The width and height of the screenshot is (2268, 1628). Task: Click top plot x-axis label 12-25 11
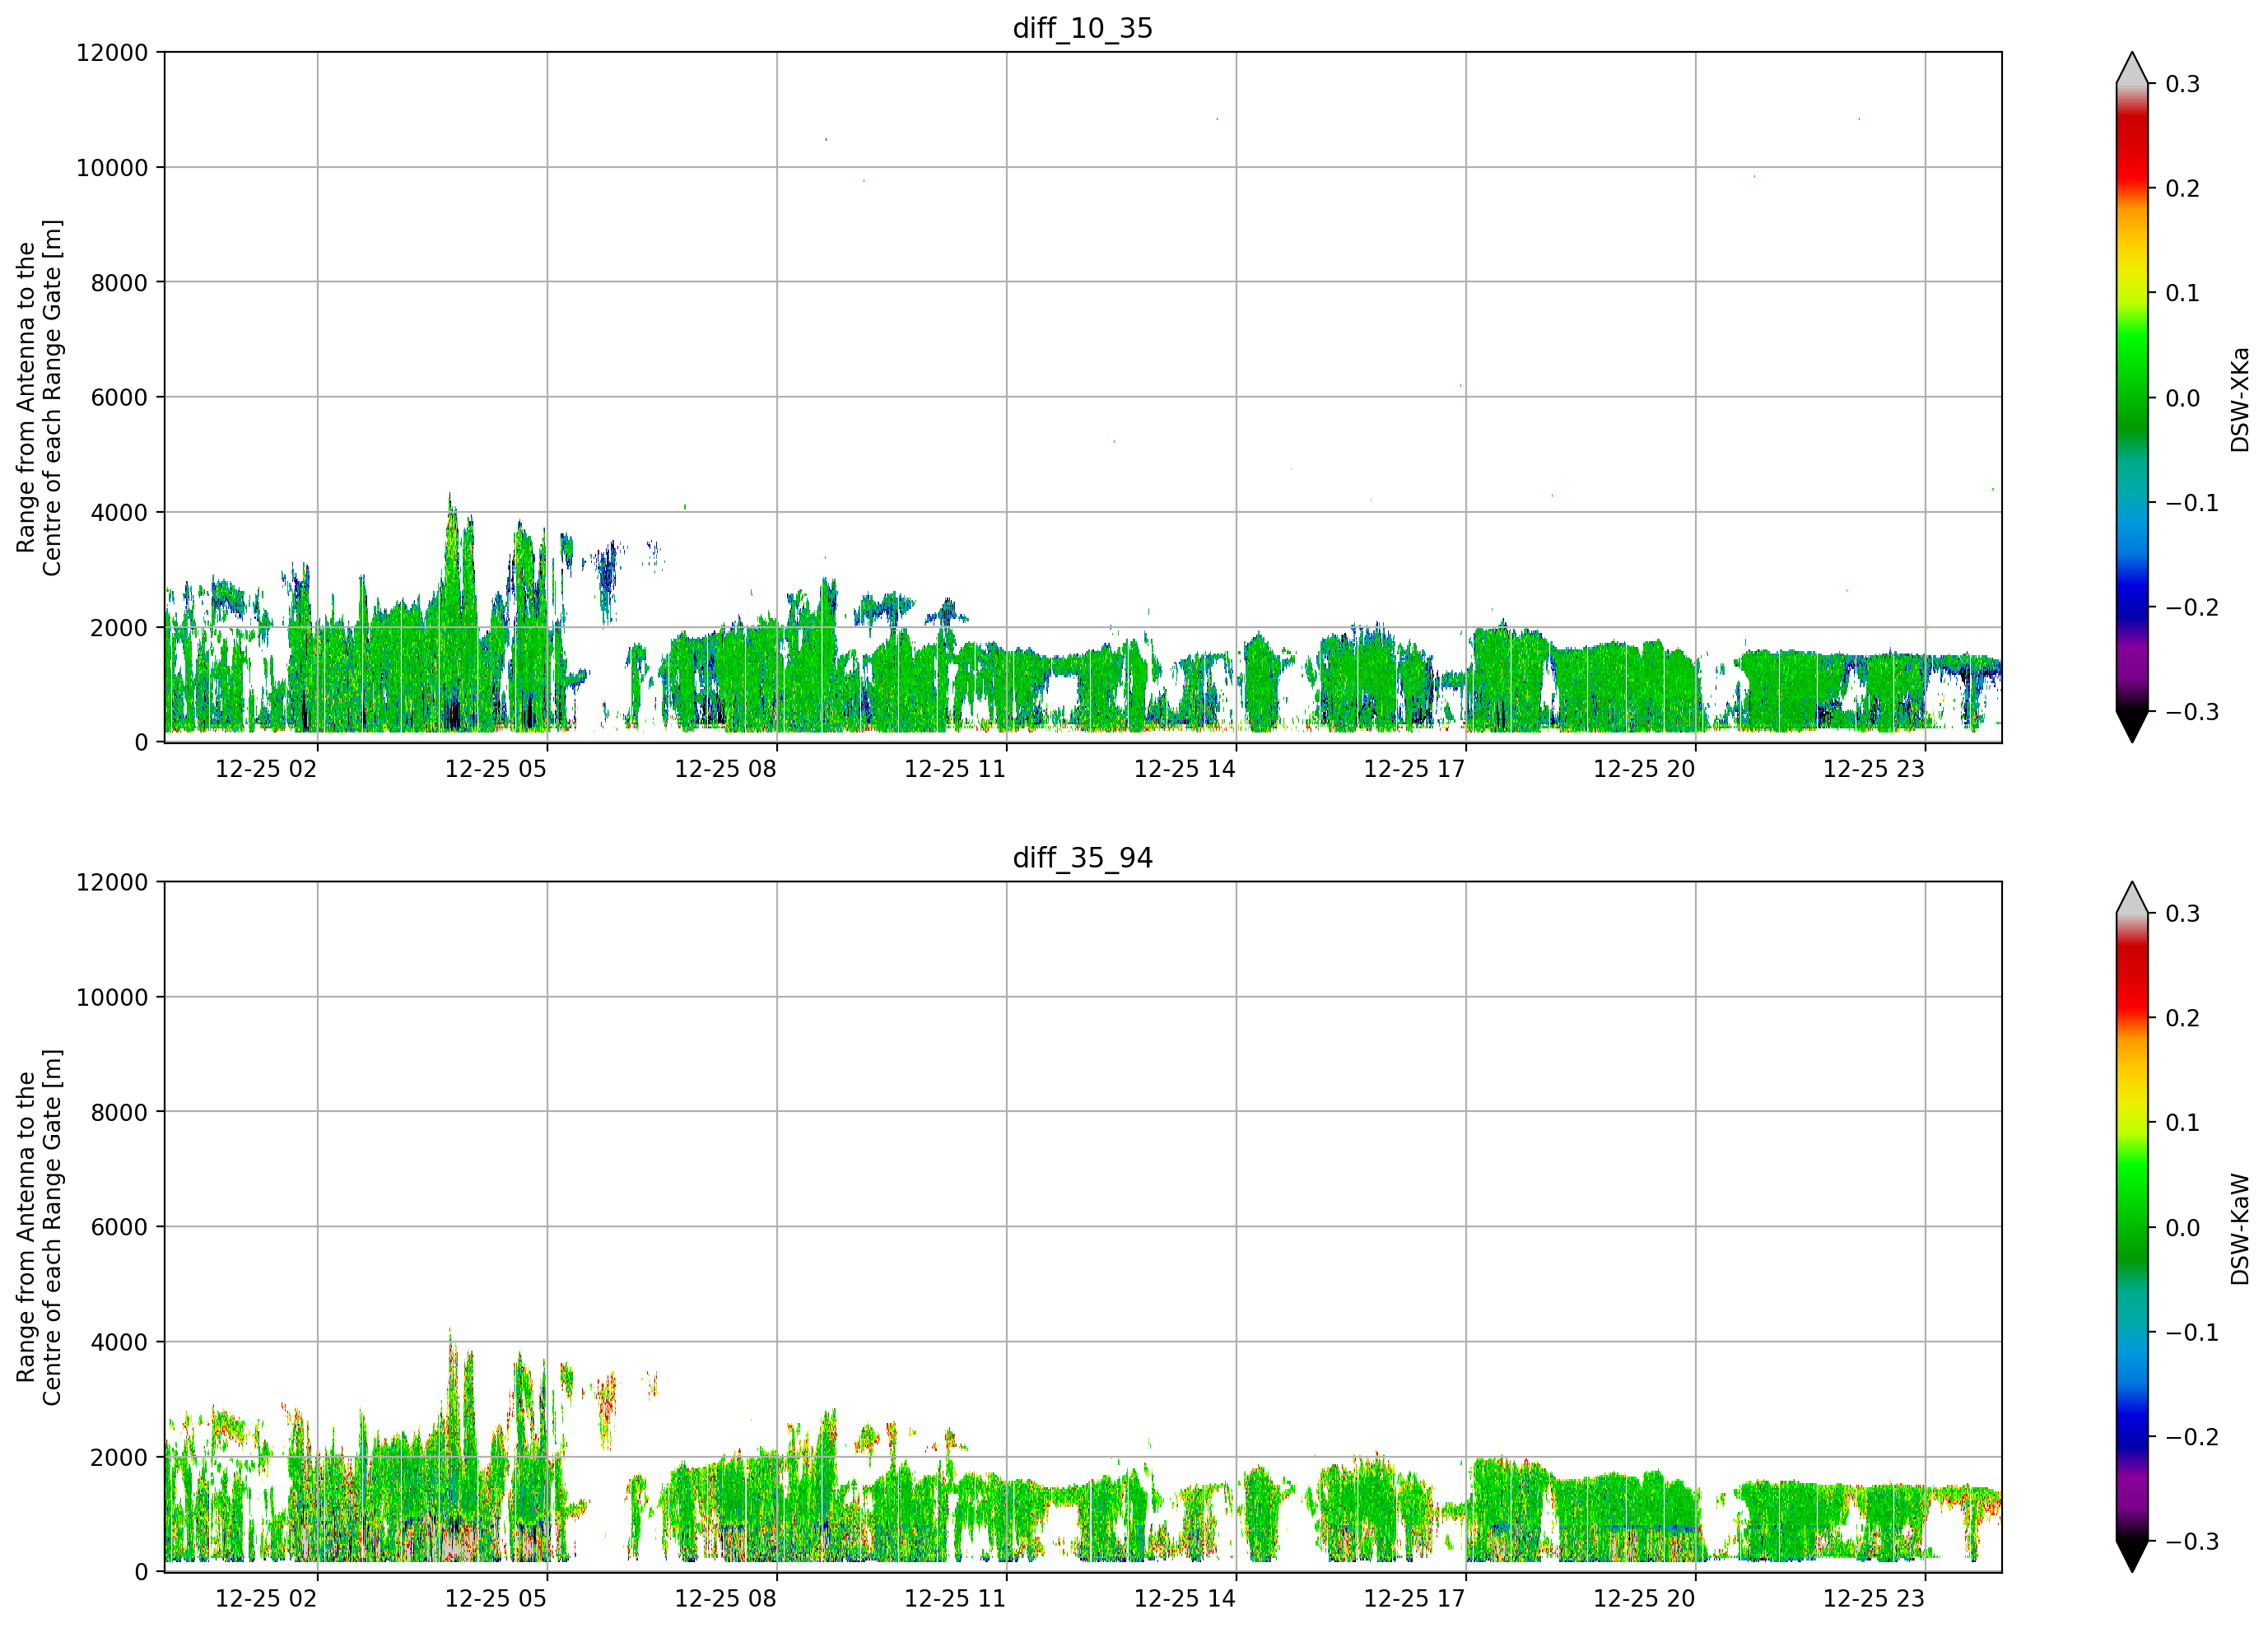click(955, 769)
